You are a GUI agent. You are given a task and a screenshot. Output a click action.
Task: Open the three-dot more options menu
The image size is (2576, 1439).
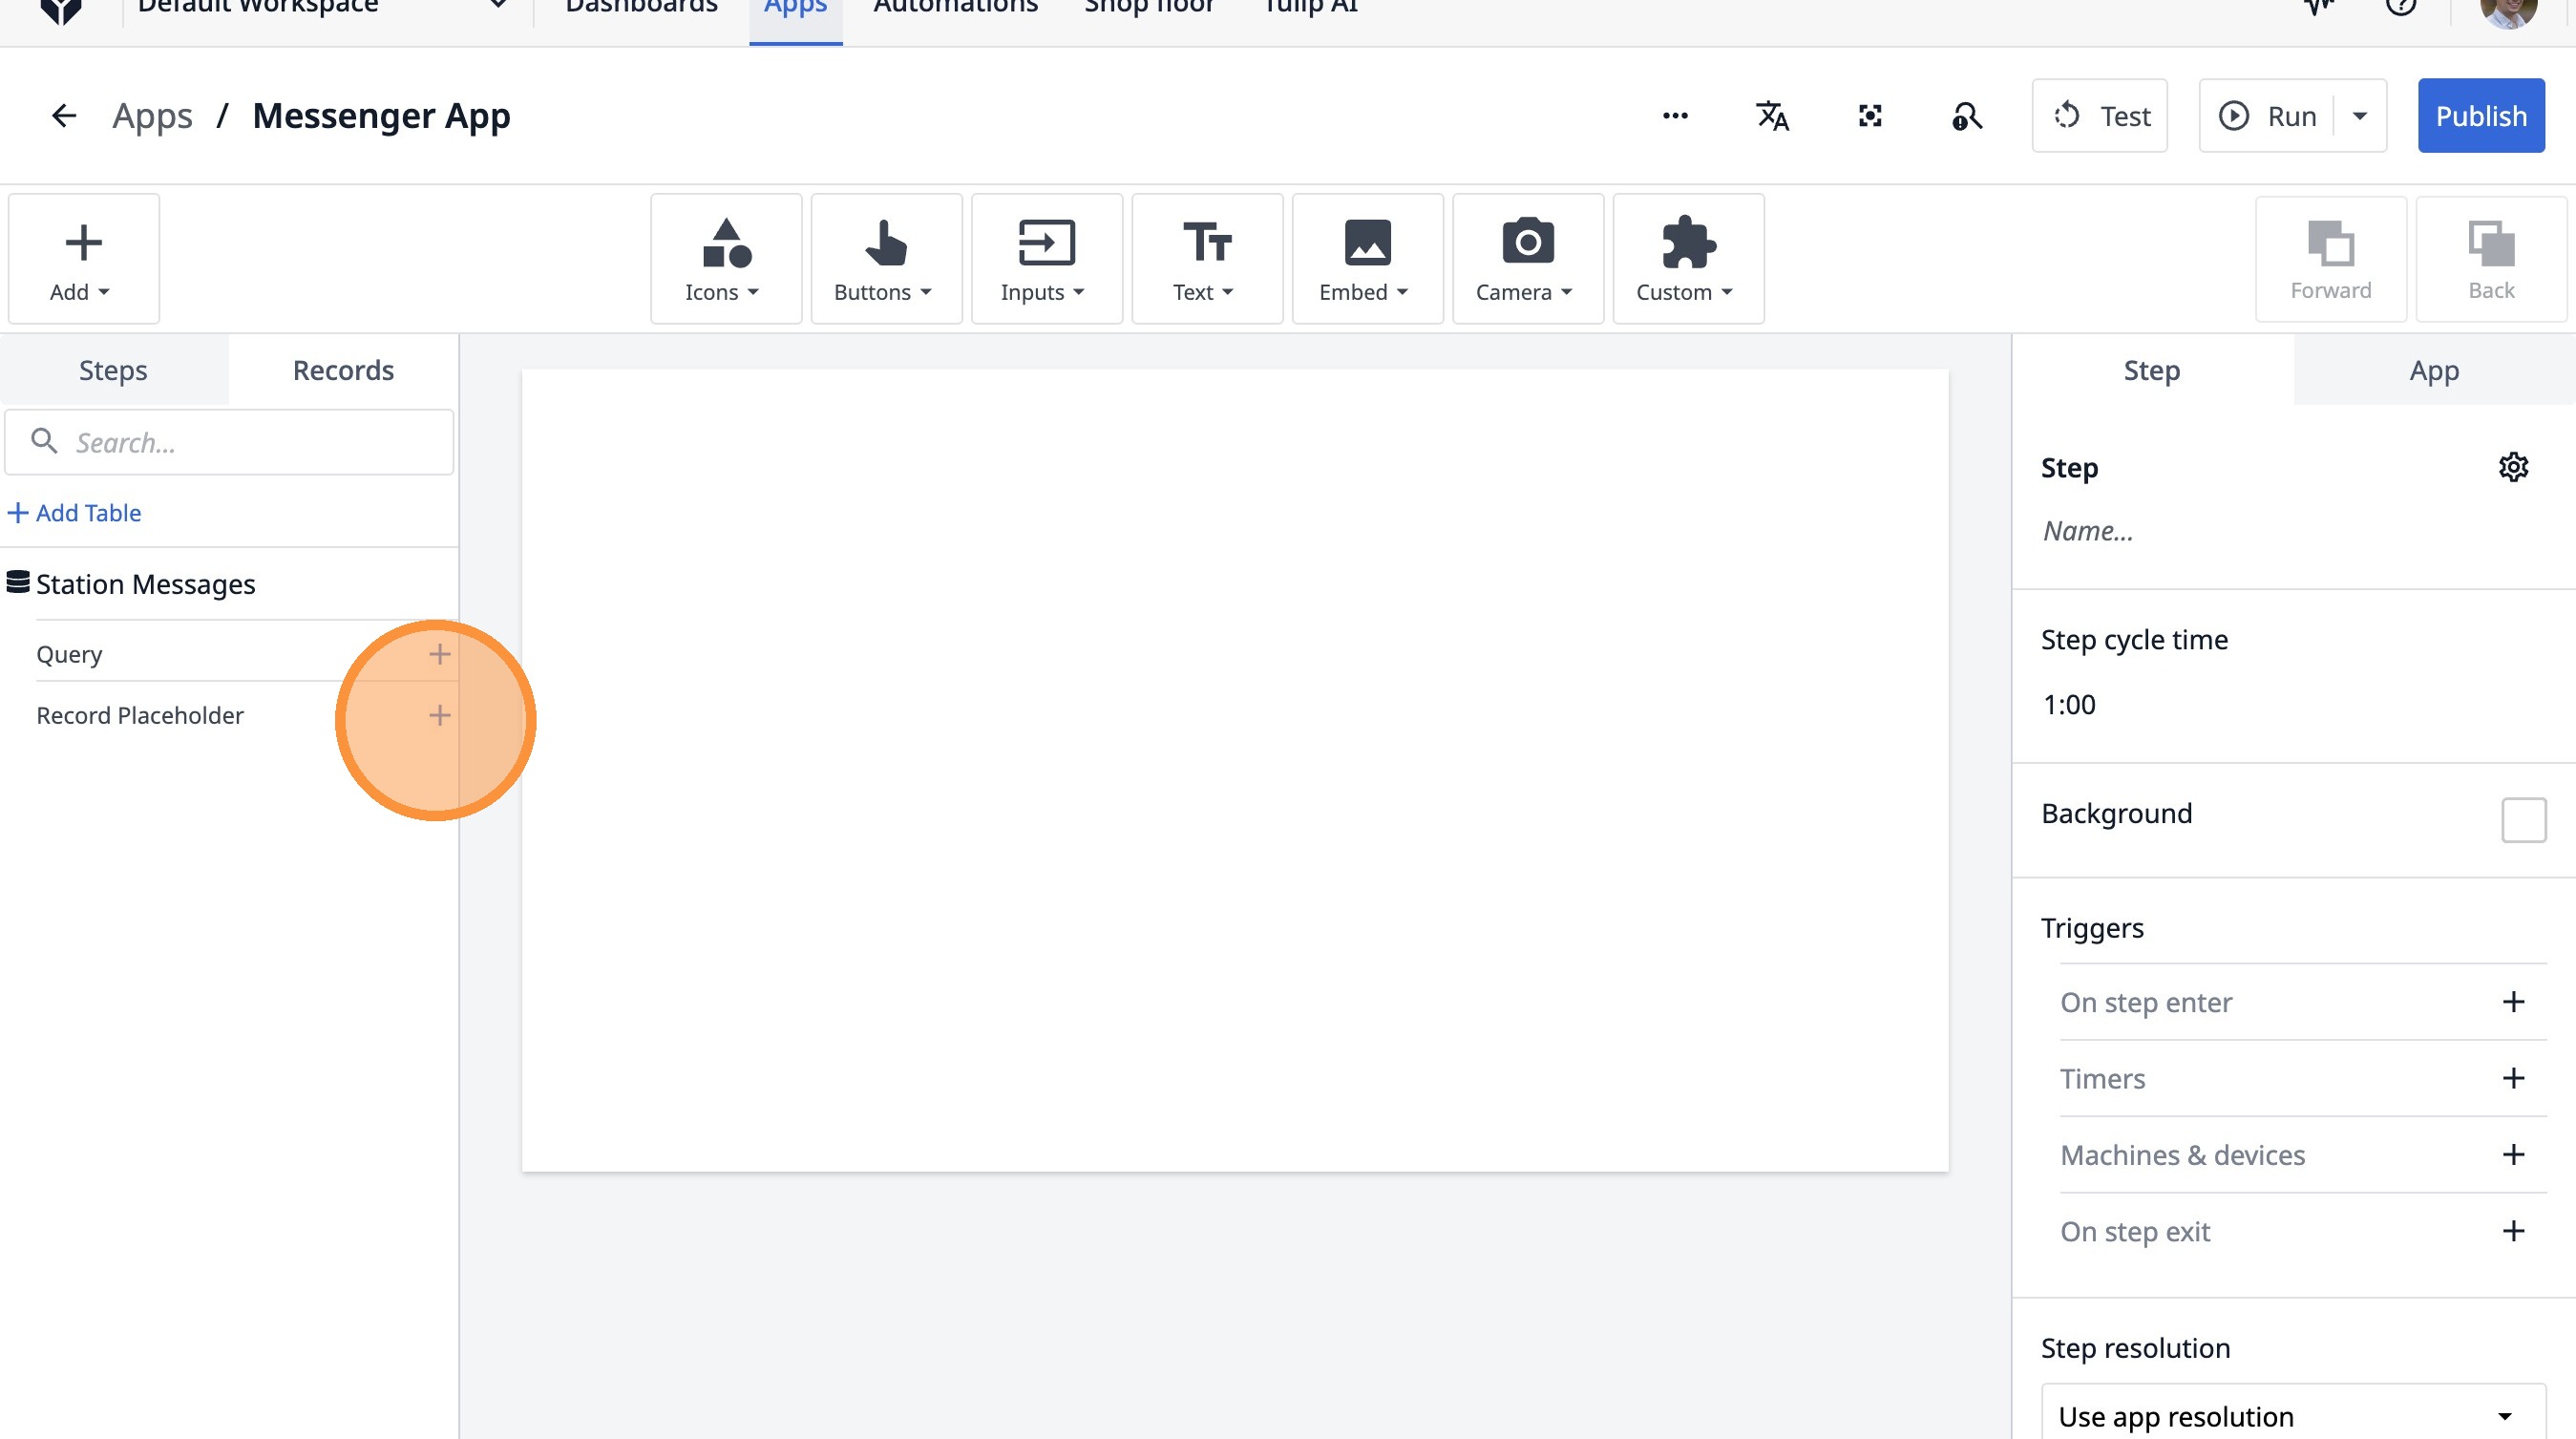coord(1675,116)
